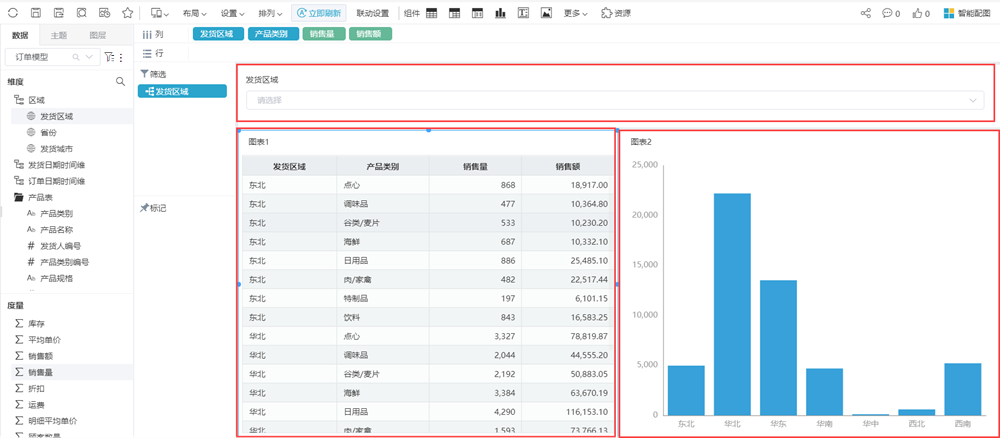Click the 华东 bar in 图表2
Screen dimensions: 1000x438
(x=778, y=347)
